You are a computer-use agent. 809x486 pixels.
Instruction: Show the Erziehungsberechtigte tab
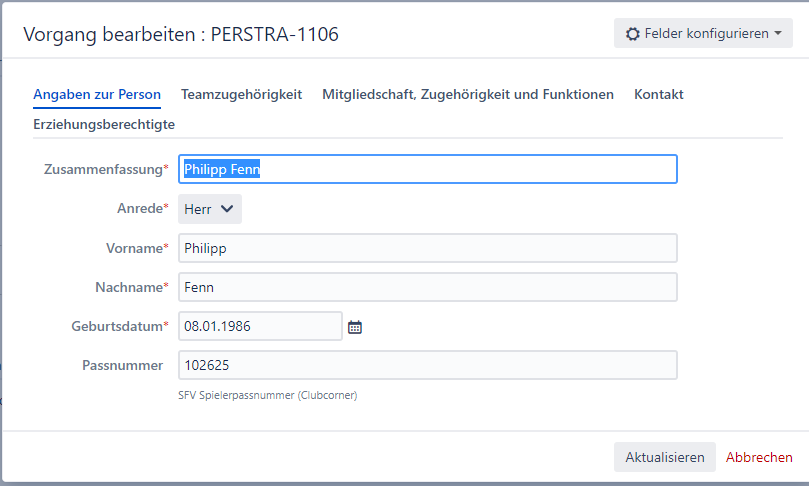[x=104, y=125]
